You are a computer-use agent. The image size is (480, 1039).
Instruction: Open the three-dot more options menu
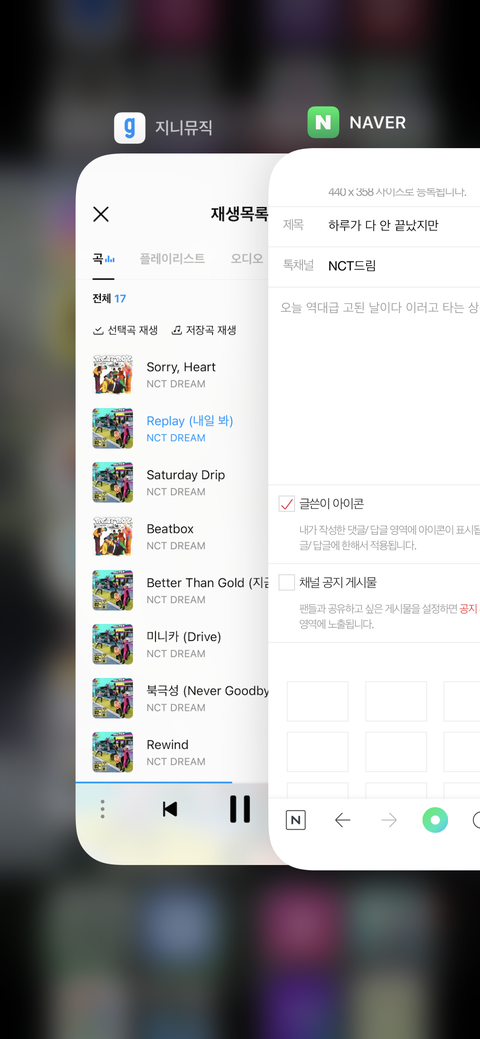tap(102, 808)
